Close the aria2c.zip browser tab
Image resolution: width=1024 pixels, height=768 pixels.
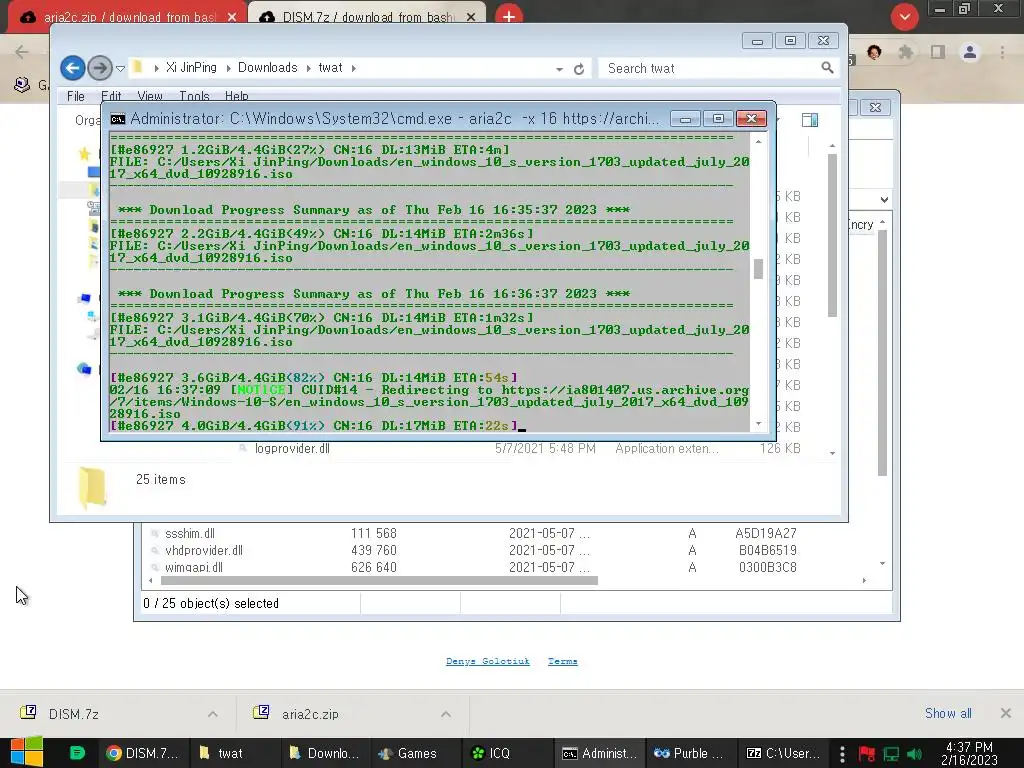(232, 17)
